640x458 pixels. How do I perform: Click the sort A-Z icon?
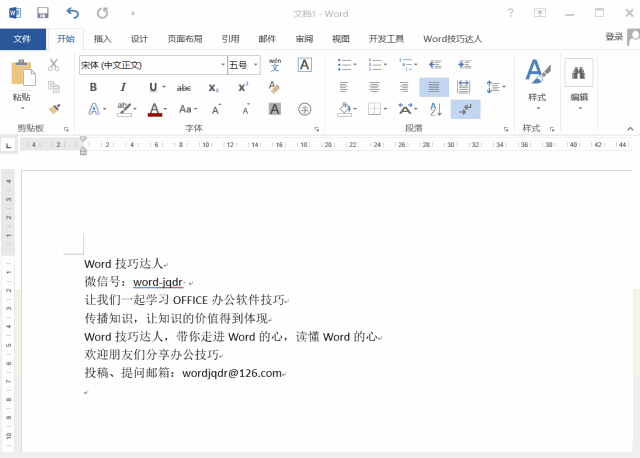pyautogui.click(x=436, y=109)
